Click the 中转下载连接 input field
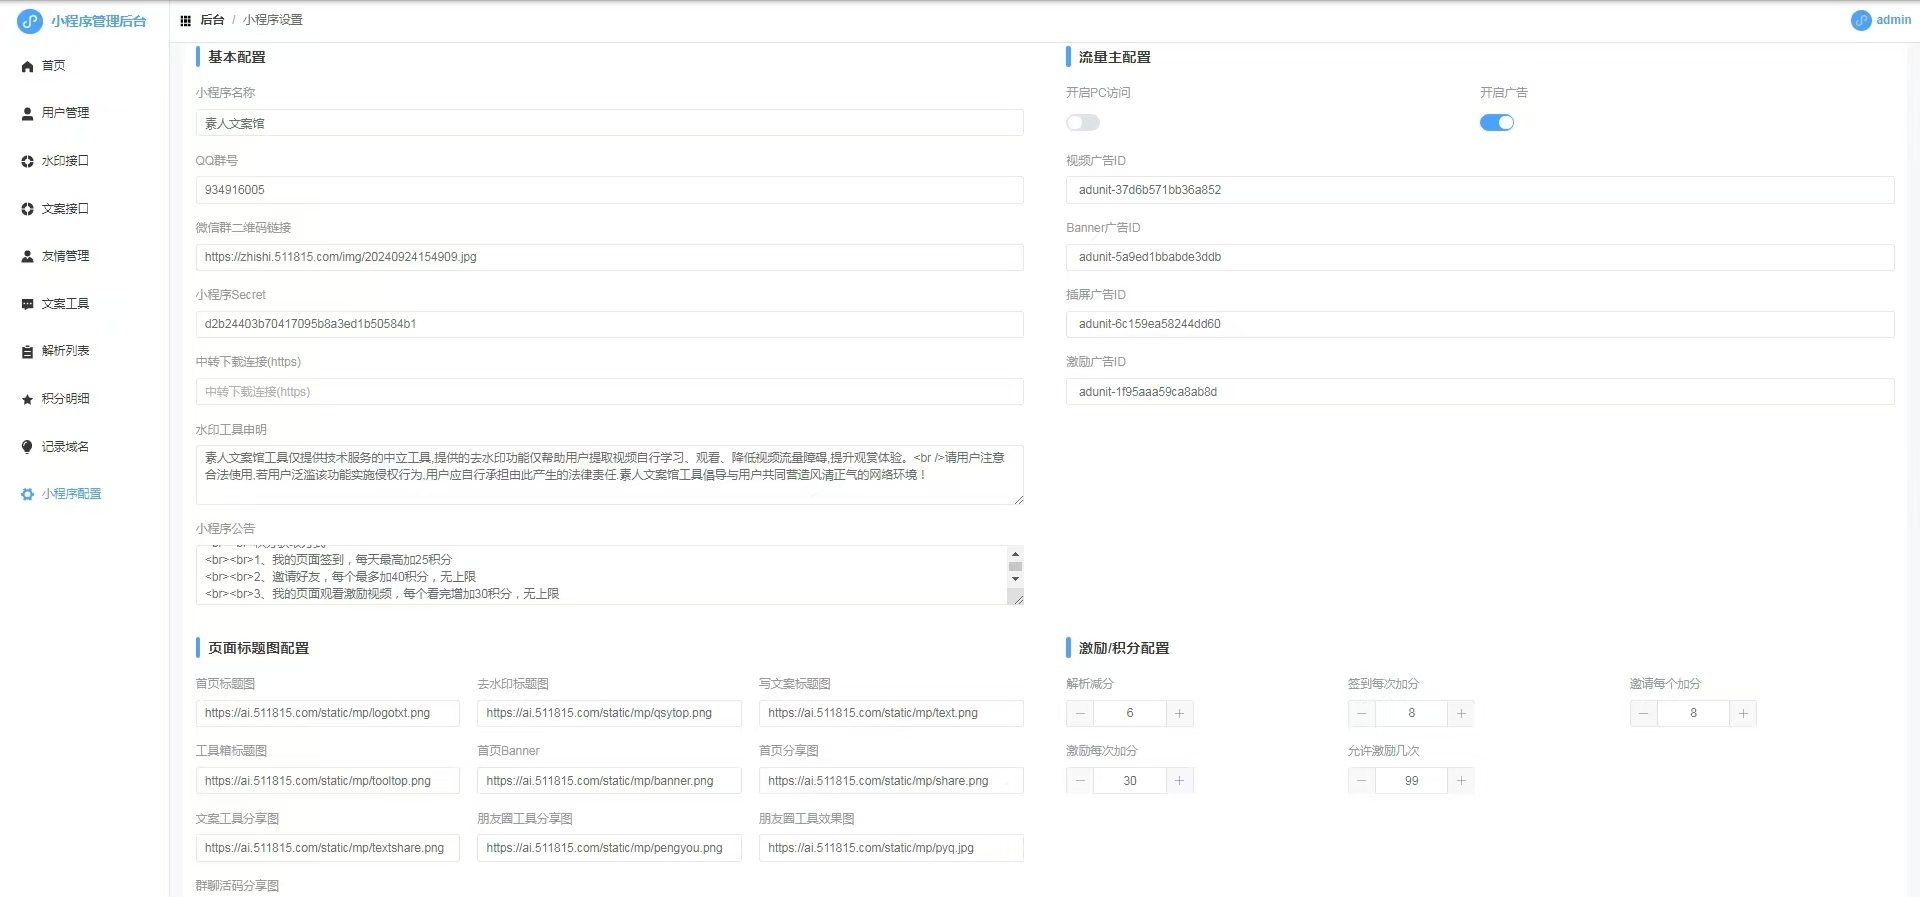The image size is (1920, 897). click(609, 392)
